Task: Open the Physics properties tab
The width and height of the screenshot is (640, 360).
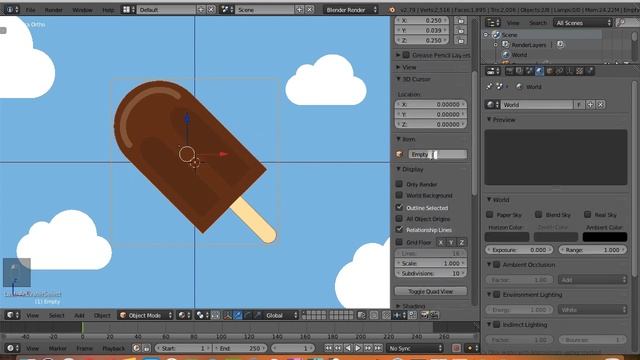Action: 590,71
